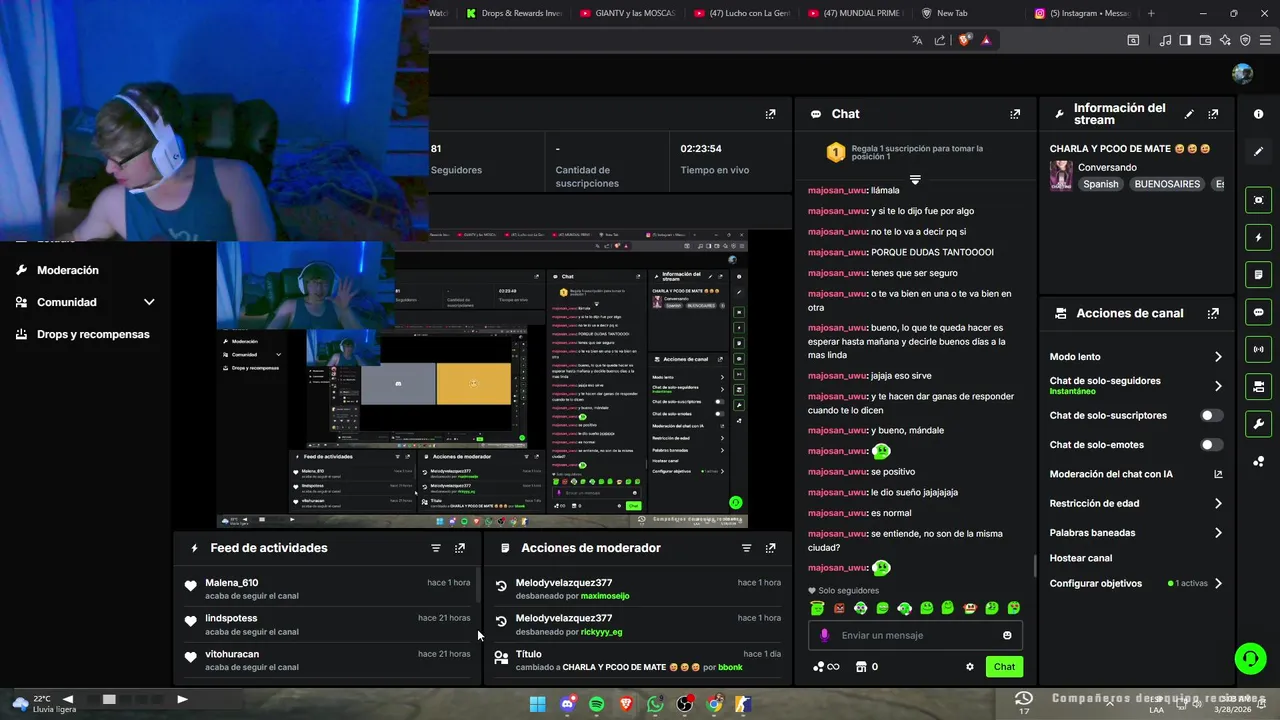Pop out the Acciones de canal panel
The height and width of the screenshot is (720, 1280).
(1213, 313)
